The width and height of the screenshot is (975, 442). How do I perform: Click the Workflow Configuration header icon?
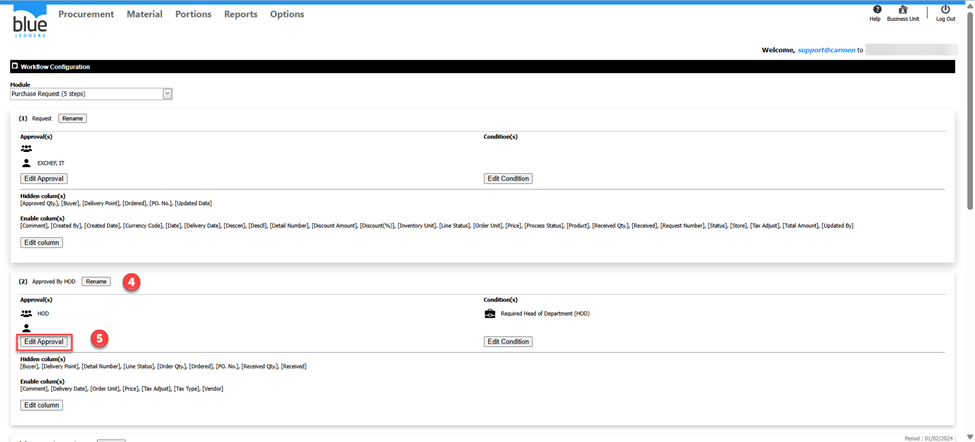[15, 66]
